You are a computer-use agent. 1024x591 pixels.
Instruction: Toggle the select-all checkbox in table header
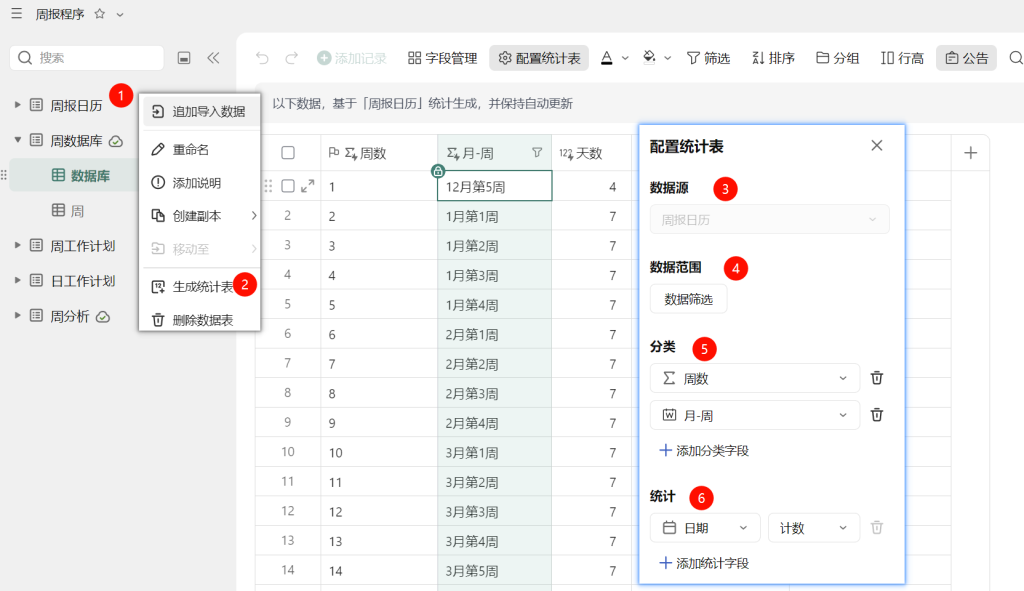coord(288,153)
